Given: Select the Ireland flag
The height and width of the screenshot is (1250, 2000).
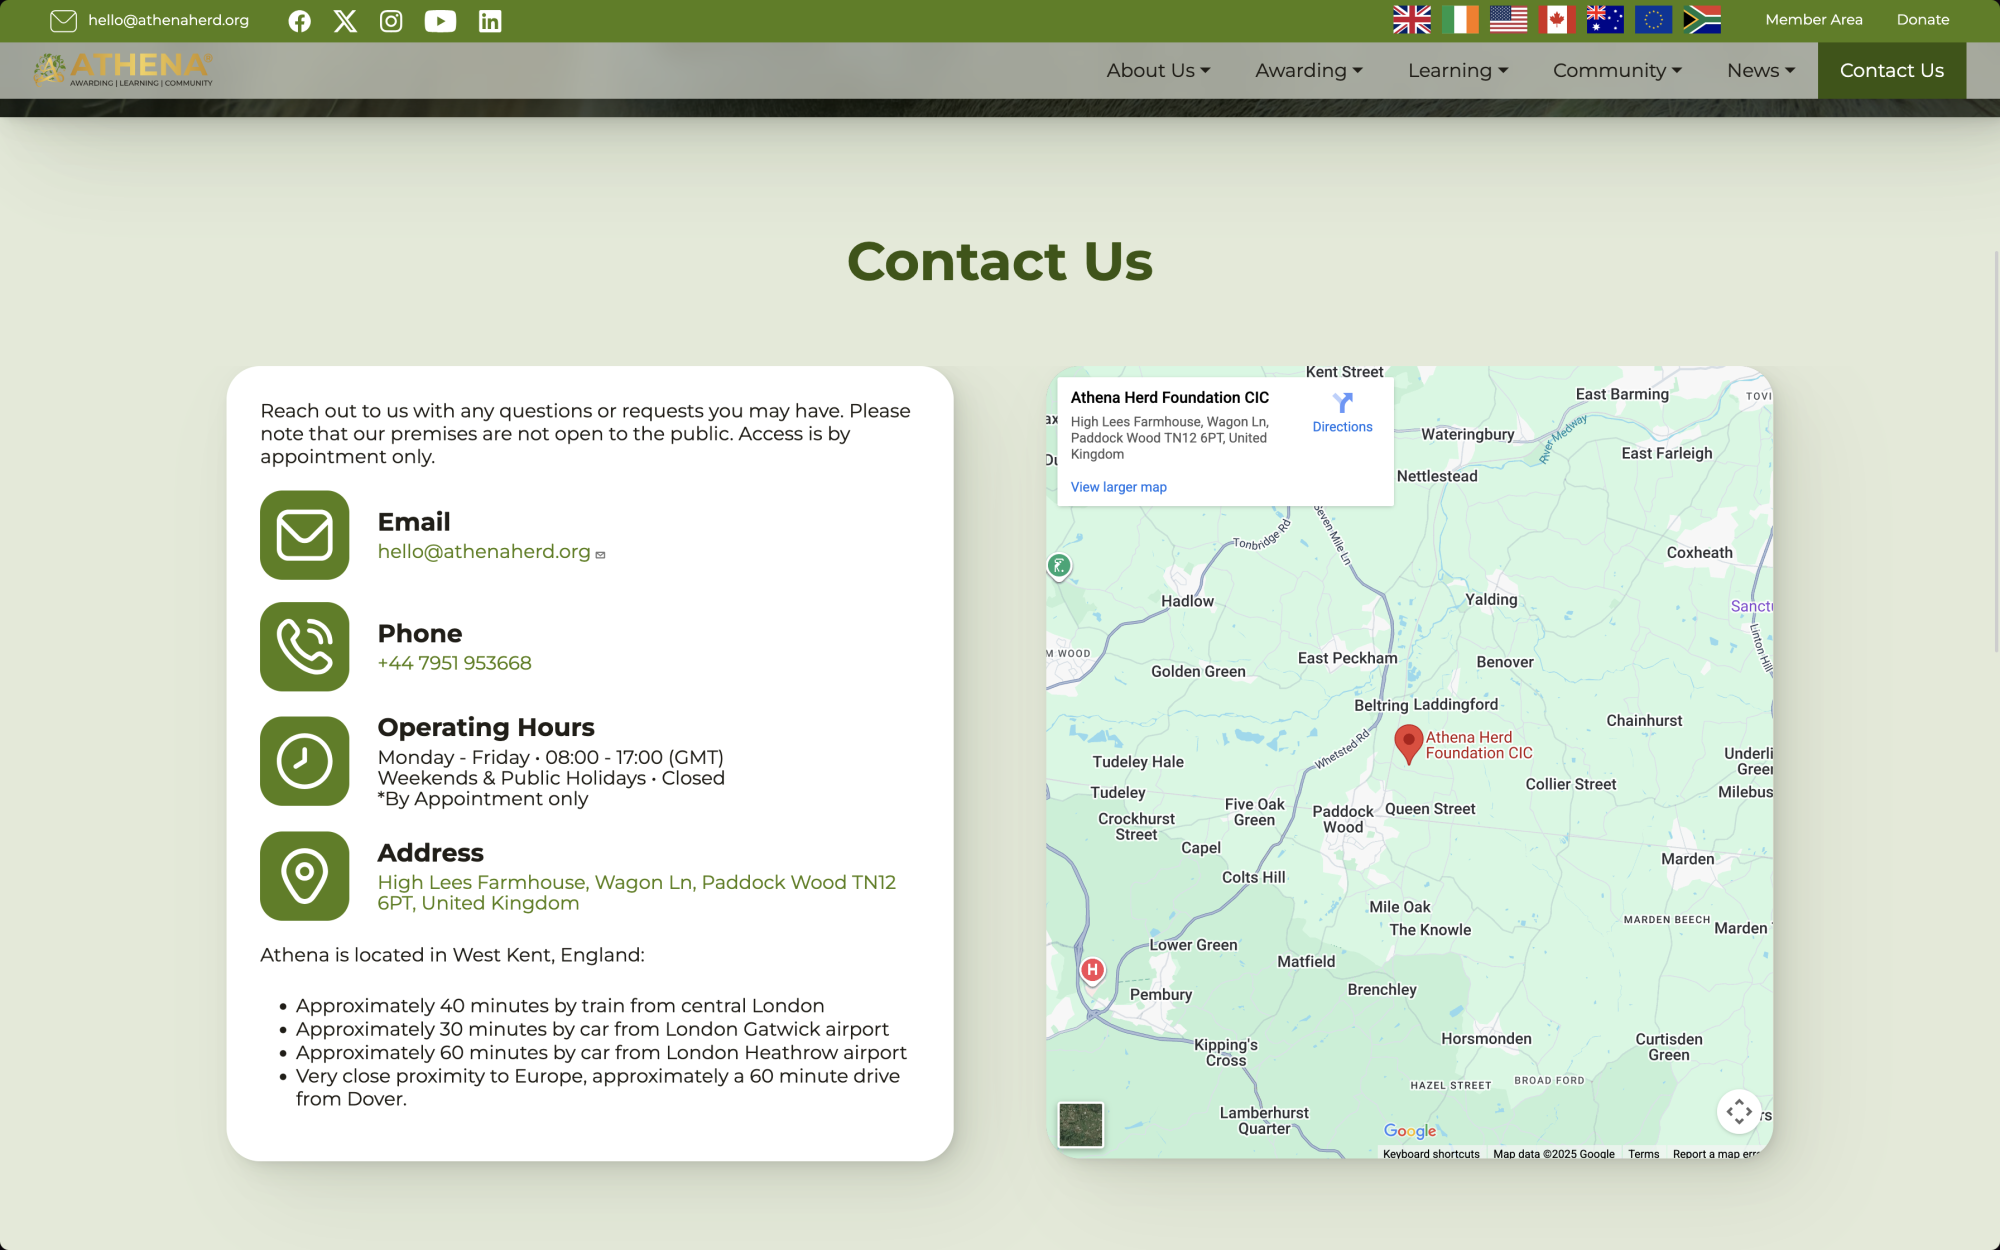Looking at the screenshot, I should pyautogui.click(x=1460, y=19).
